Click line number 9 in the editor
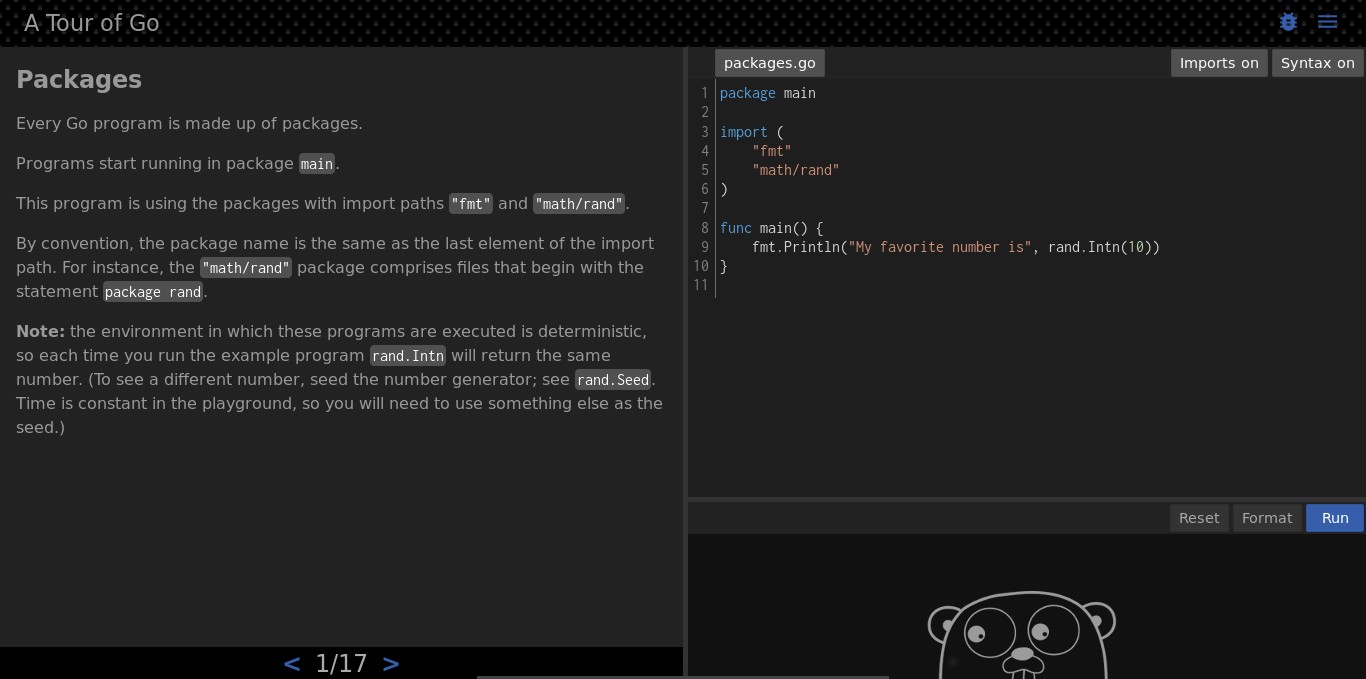 tap(704, 247)
